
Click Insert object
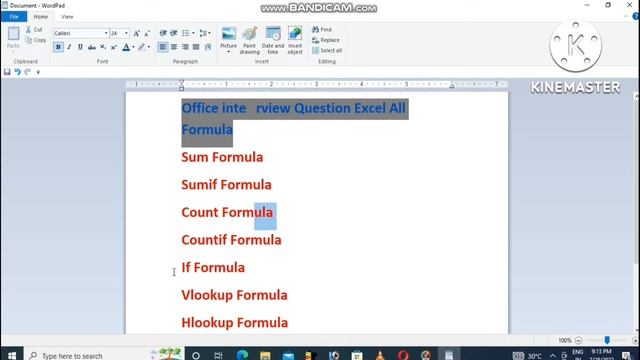tap(295, 40)
